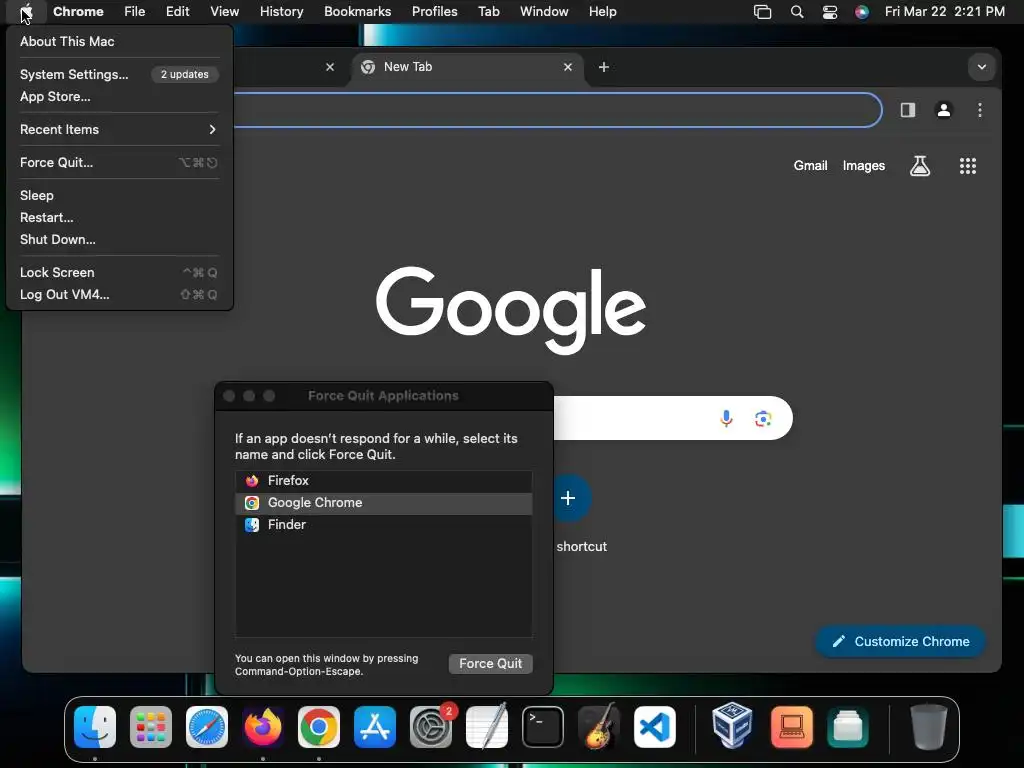Select Finder in Force Quit list
Screen dimensions: 1024x768
coord(383,525)
